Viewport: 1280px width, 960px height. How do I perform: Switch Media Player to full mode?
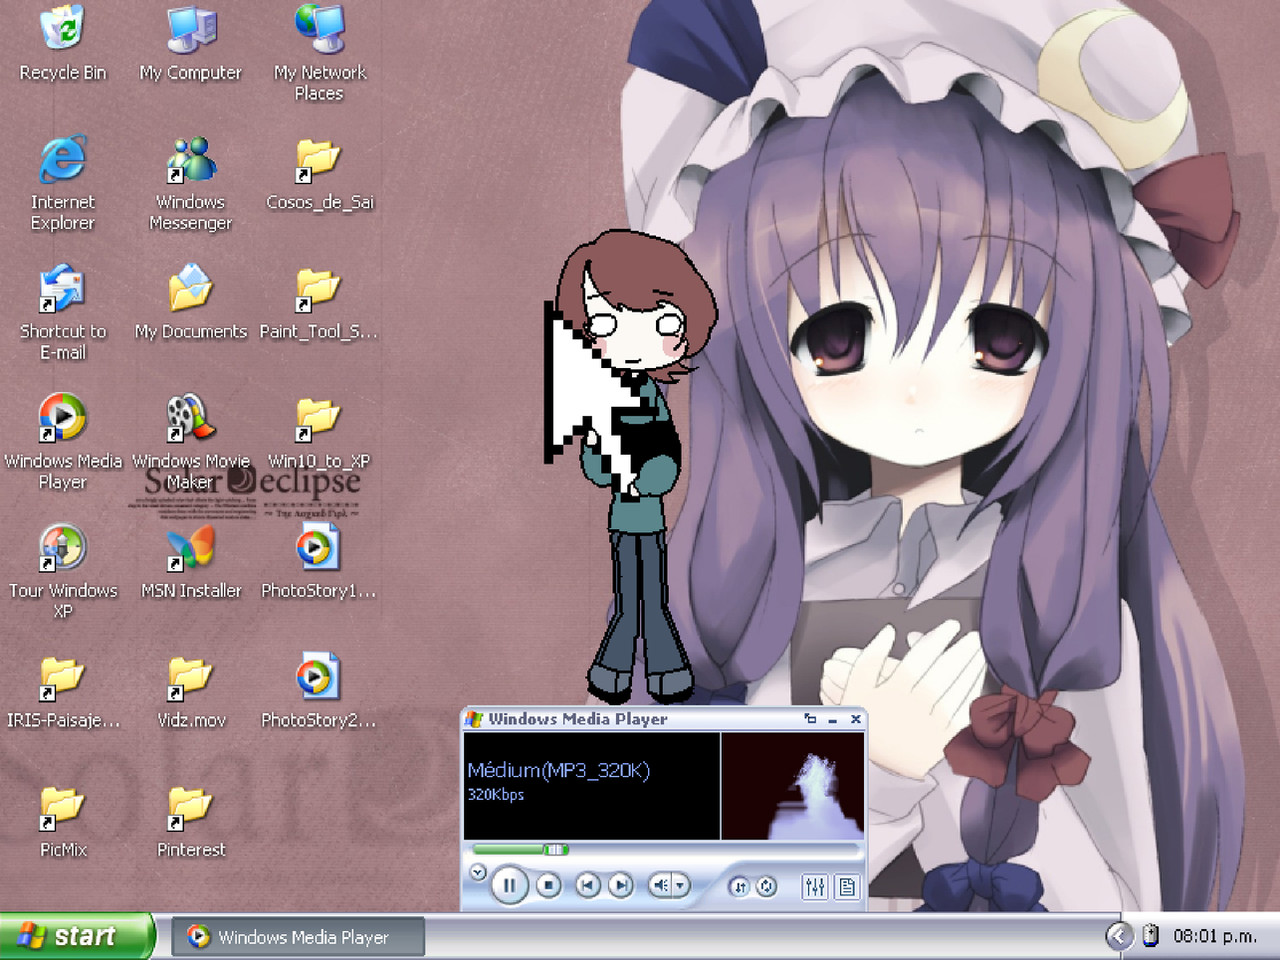point(810,719)
